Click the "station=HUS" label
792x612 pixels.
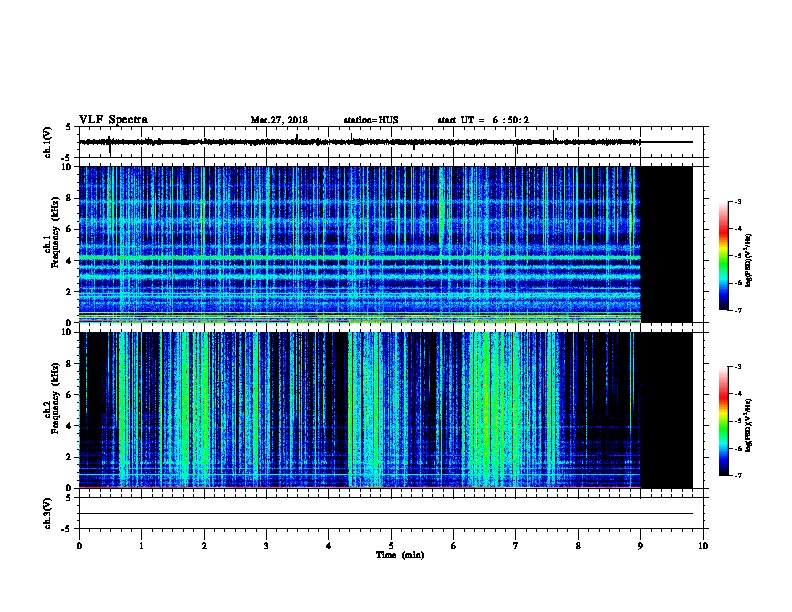click(371, 120)
